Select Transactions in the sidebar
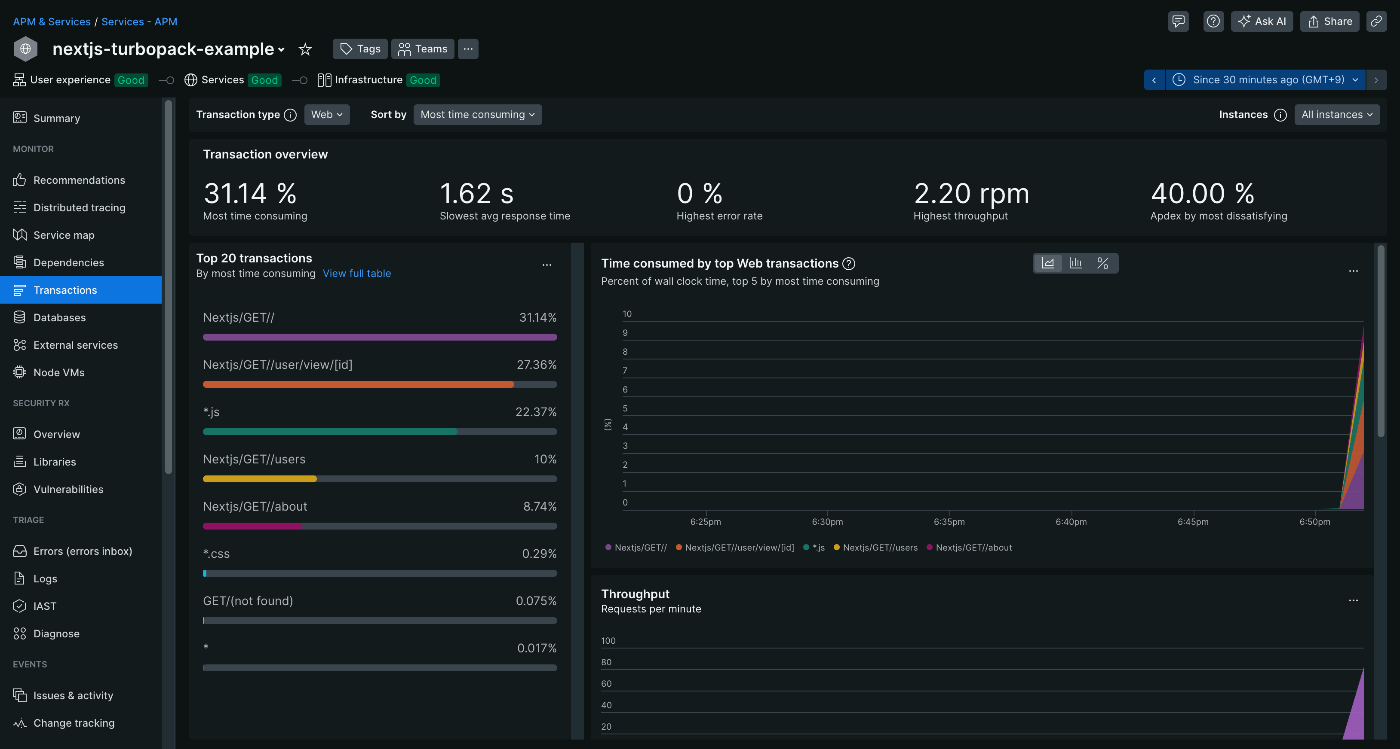 point(81,290)
